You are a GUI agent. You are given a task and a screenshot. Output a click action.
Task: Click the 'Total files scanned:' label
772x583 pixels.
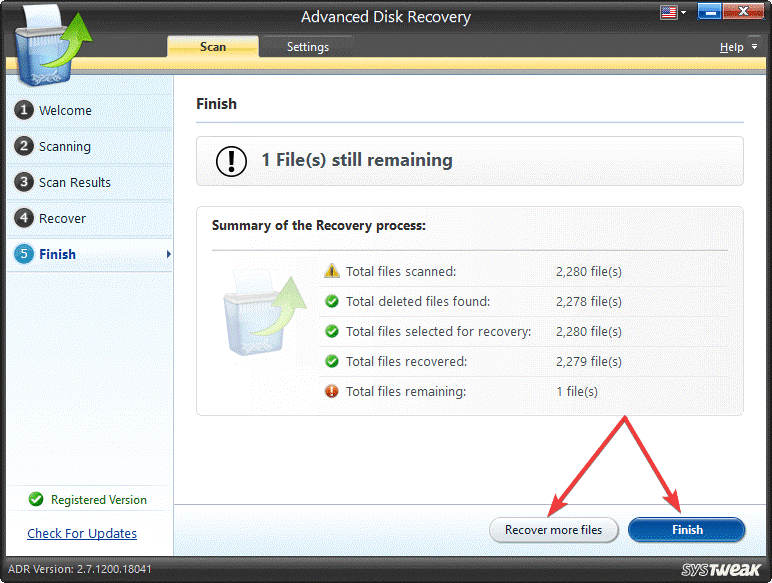tap(401, 271)
